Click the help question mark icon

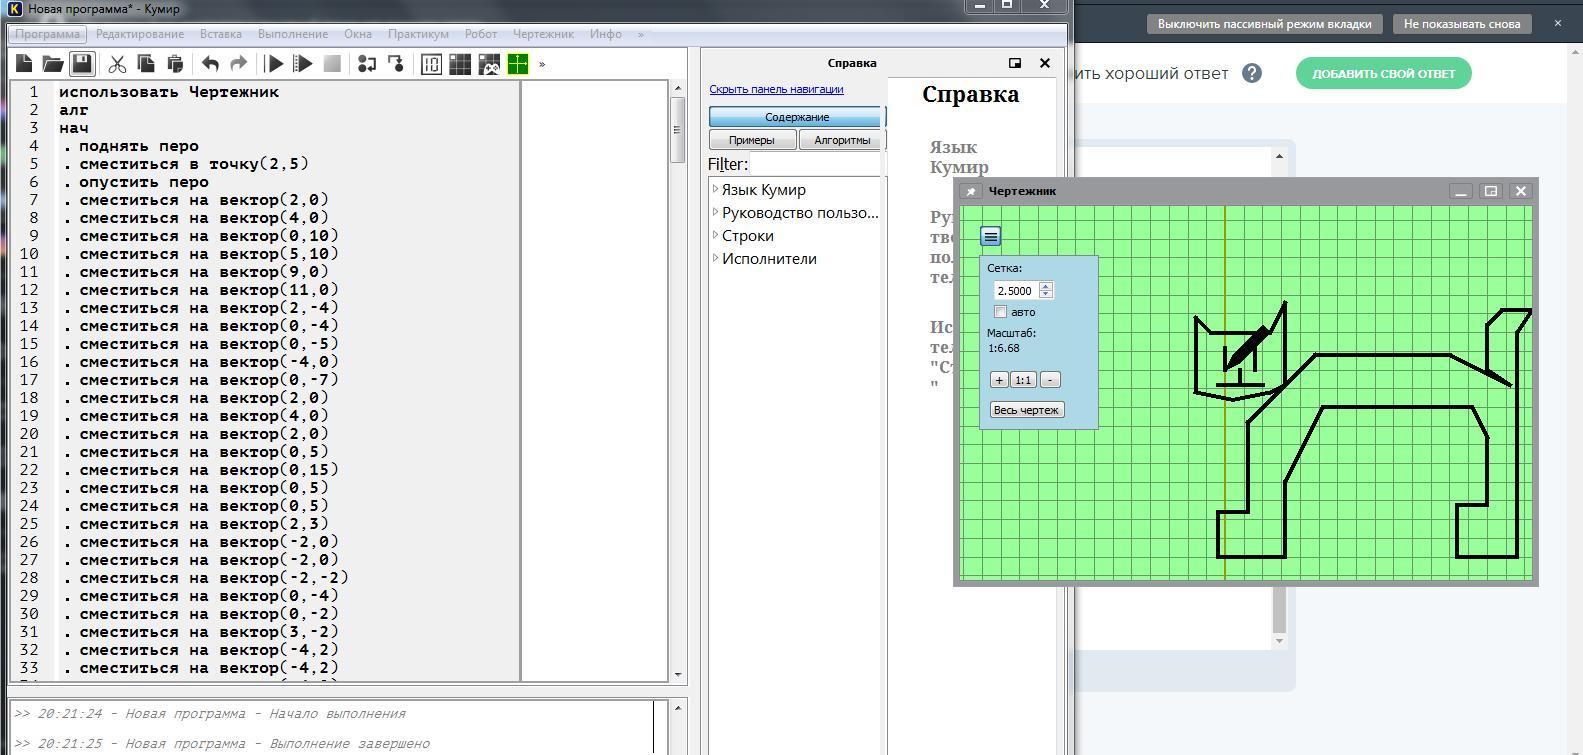click(x=1251, y=73)
